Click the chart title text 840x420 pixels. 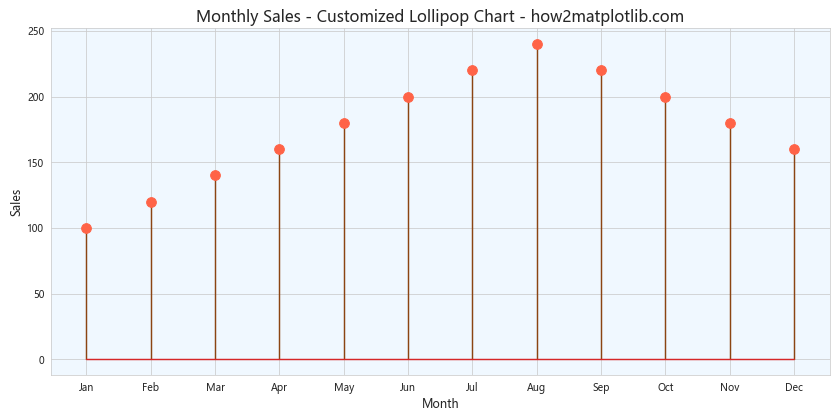pos(440,16)
